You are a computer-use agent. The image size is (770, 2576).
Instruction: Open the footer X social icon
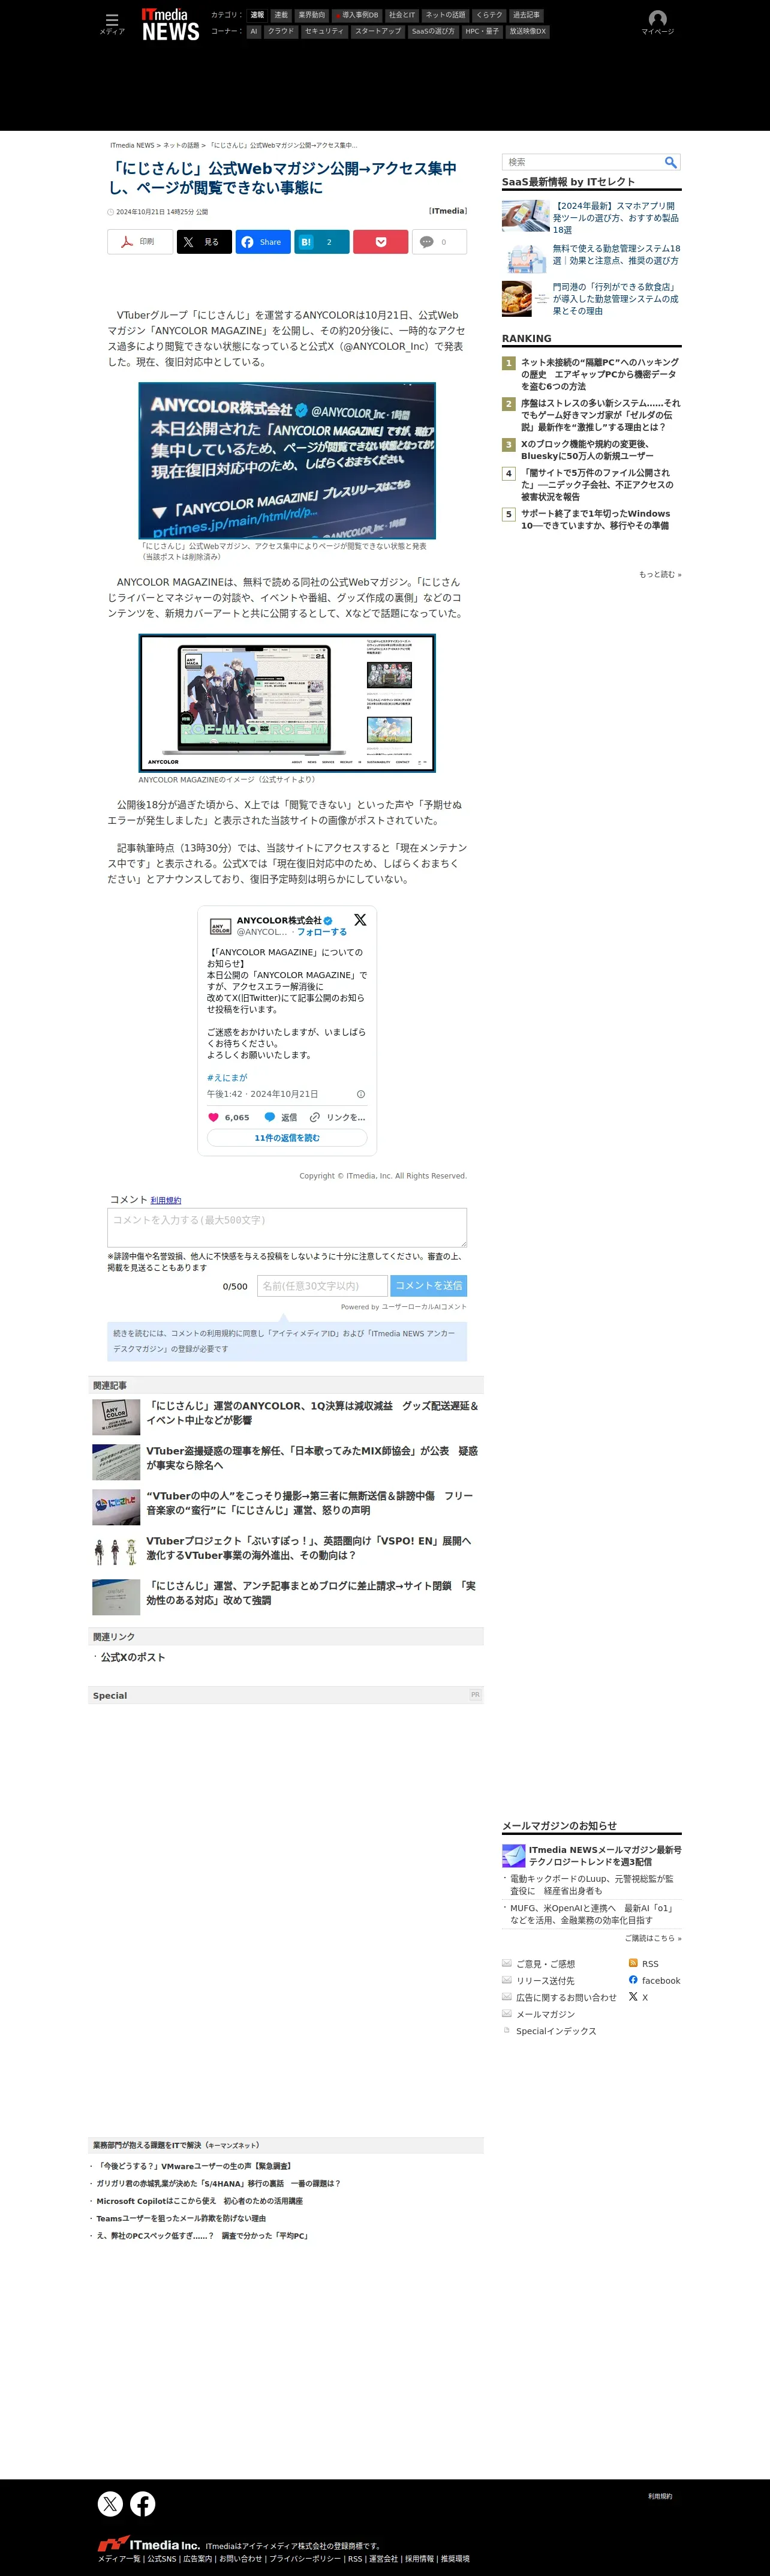tap(110, 2504)
